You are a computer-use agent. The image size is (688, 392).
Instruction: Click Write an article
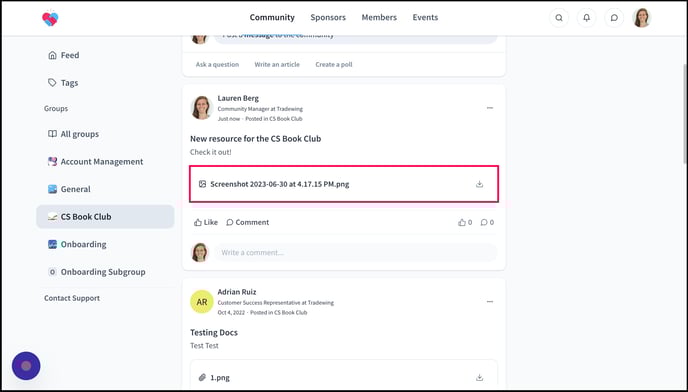click(277, 65)
